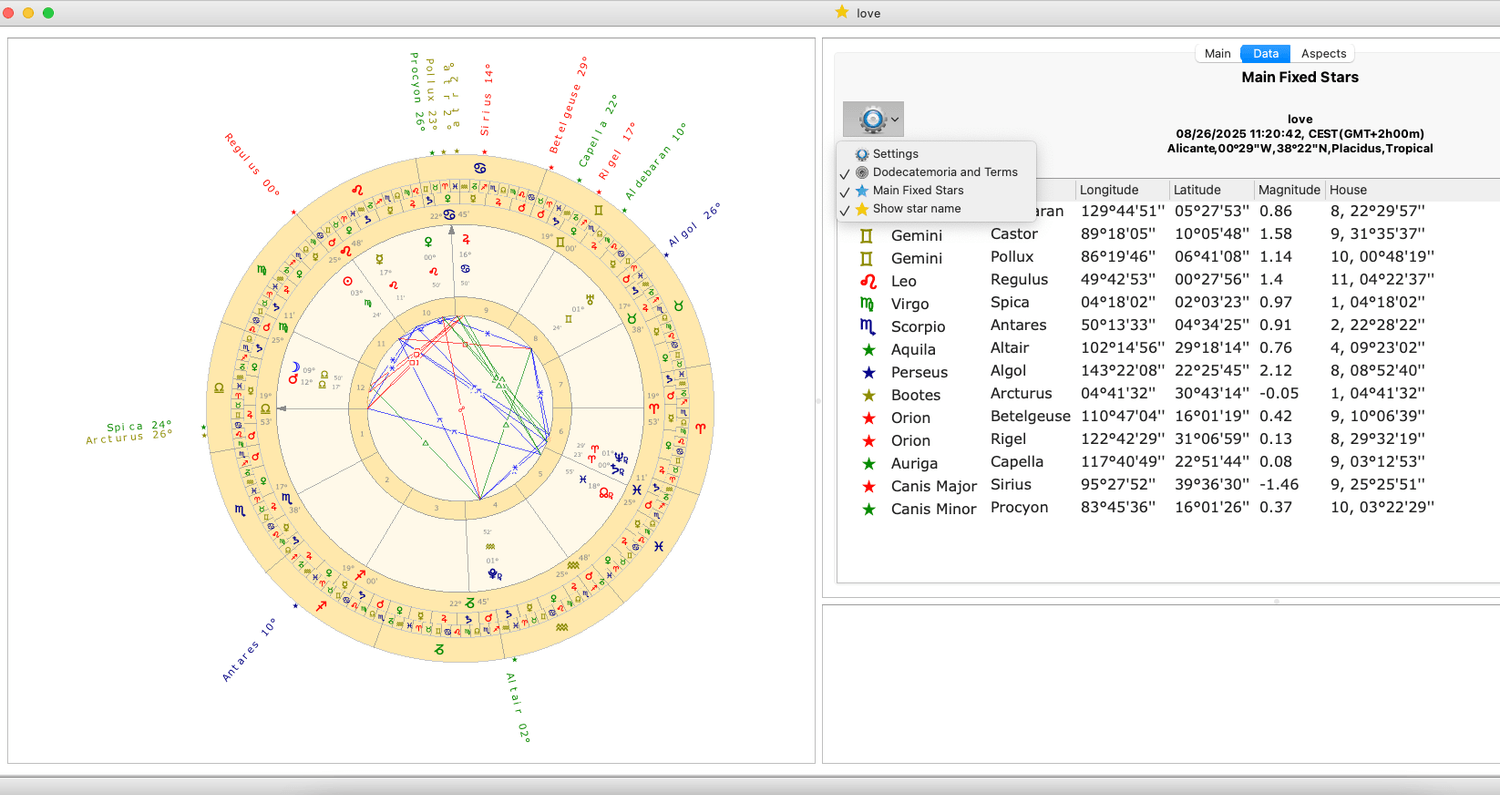Image resolution: width=1500 pixels, height=795 pixels.
Task: Uncheck Dodecatemoria and Terms option
Action: tap(944, 172)
